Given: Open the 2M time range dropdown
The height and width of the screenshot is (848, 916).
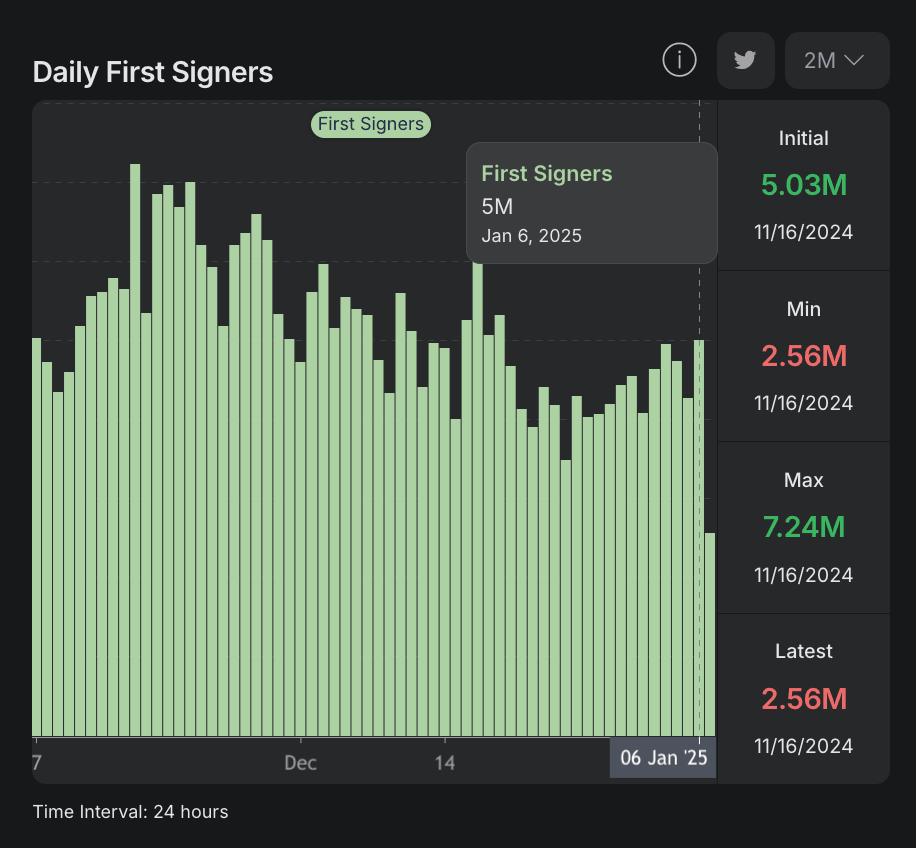Looking at the screenshot, I should click(x=836, y=60).
